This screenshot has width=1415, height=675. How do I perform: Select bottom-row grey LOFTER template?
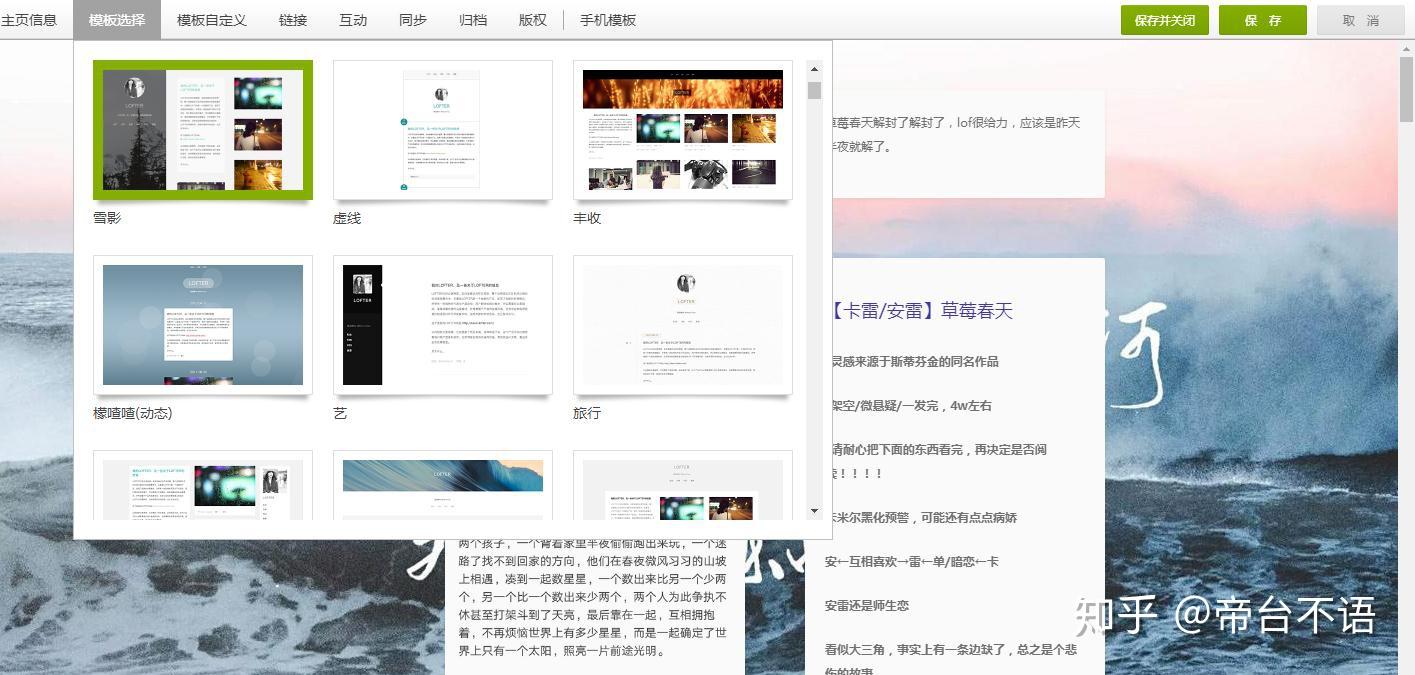[x=683, y=485]
